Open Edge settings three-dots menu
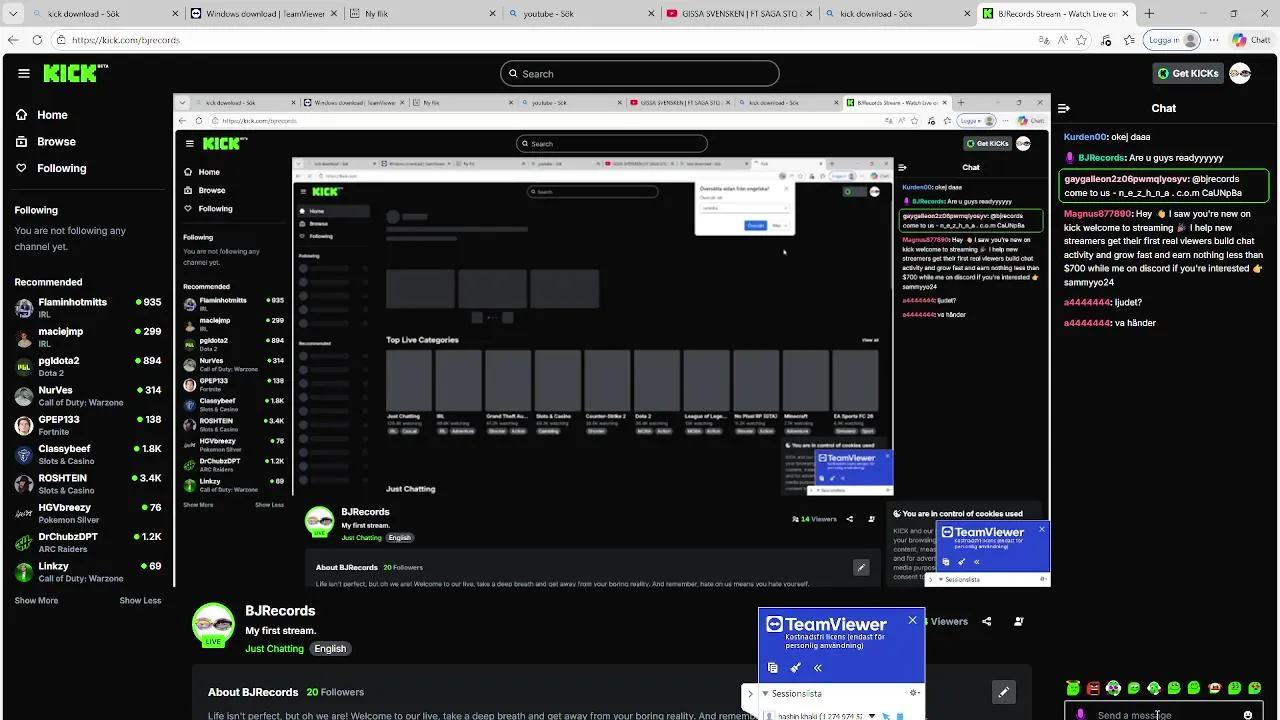This screenshot has width=1280, height=720. [1215, 40]
